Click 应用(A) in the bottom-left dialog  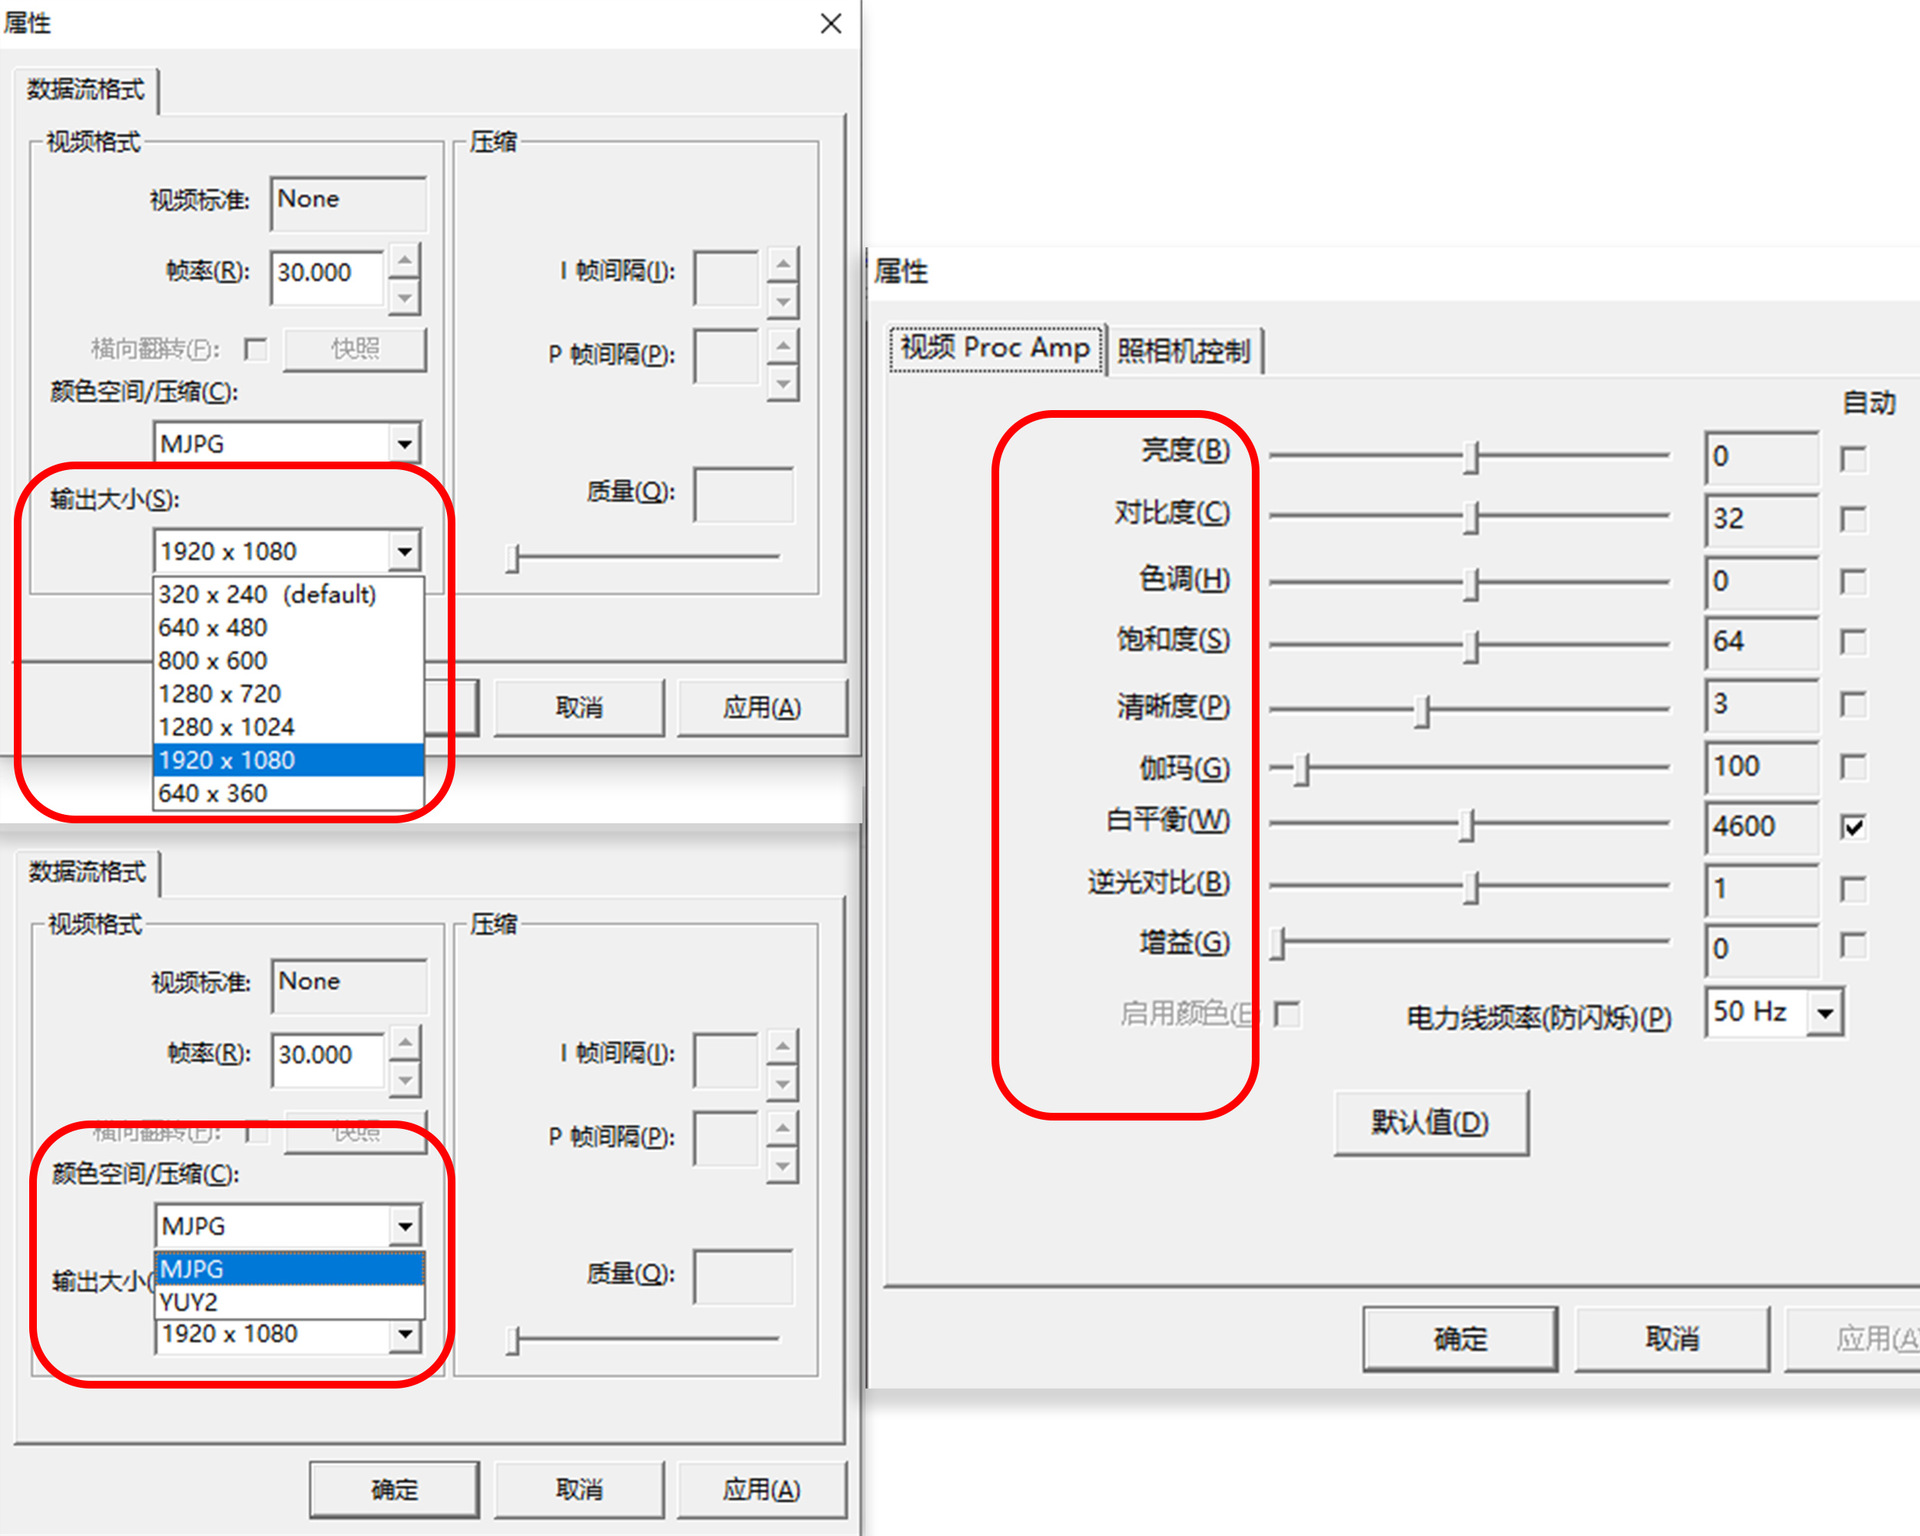(762, 1489)
